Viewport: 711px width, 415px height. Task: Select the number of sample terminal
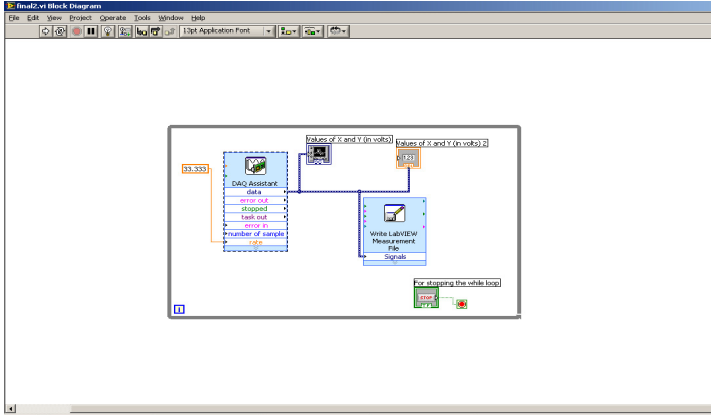tap(256, 234)
